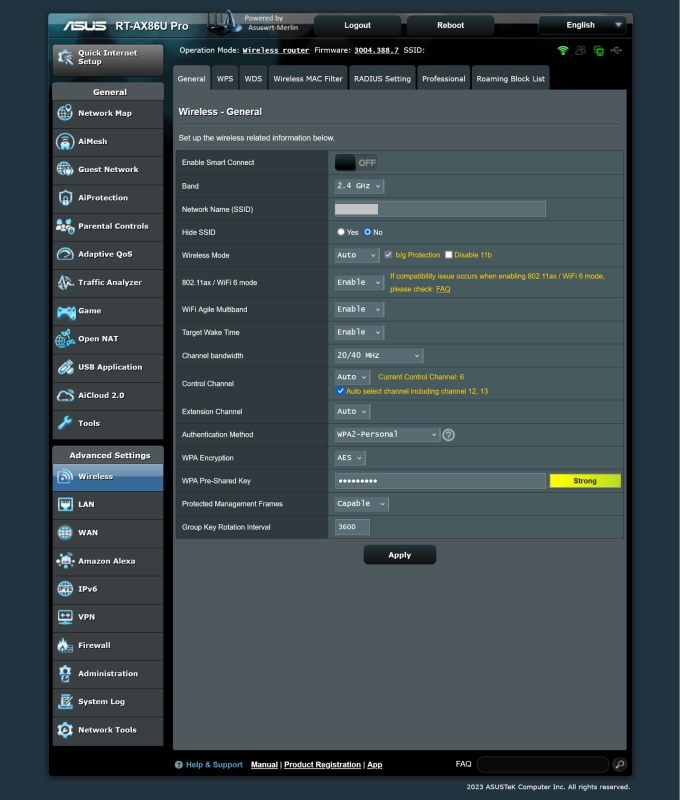Viewport: 680px width, 800px height.
Task: Open Control Channel Auto dropdown
Action: coord(352,377)
